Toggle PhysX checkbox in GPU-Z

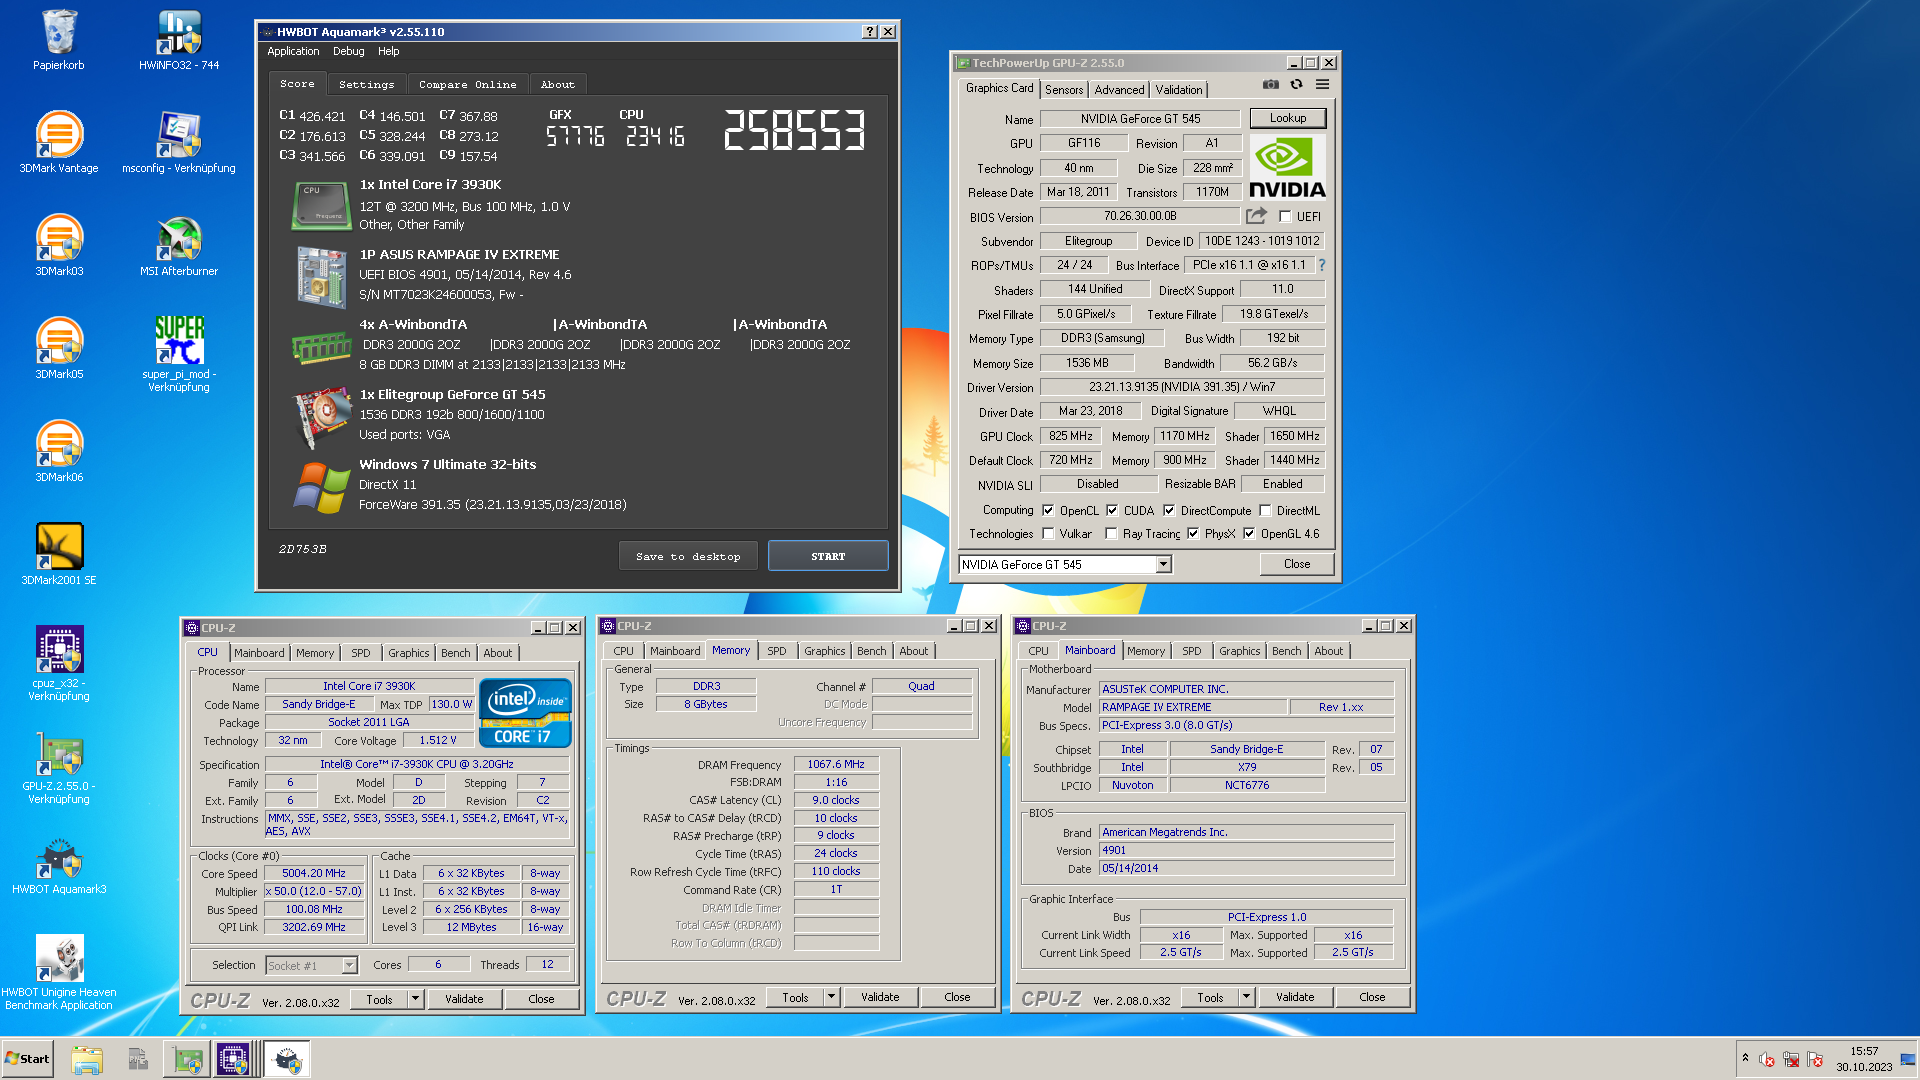coord(1193,534)
